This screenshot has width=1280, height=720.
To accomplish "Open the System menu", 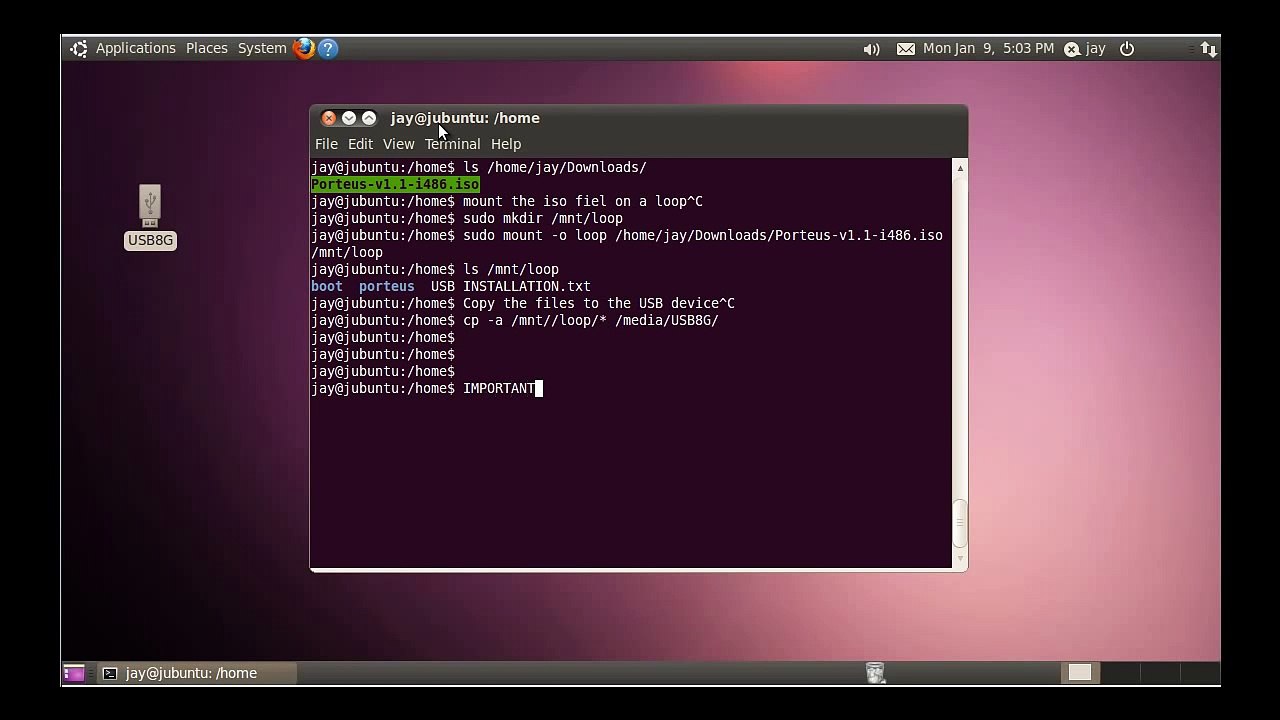I will [262, 48].
